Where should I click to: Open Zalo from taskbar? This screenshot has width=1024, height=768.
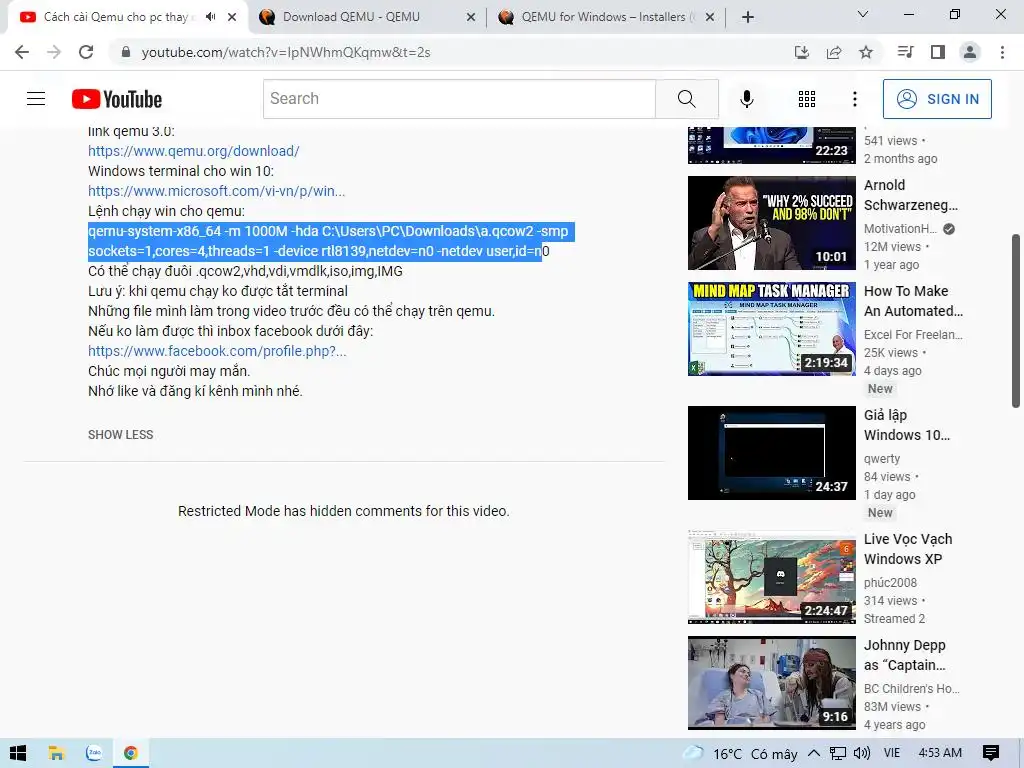[94, 753]
